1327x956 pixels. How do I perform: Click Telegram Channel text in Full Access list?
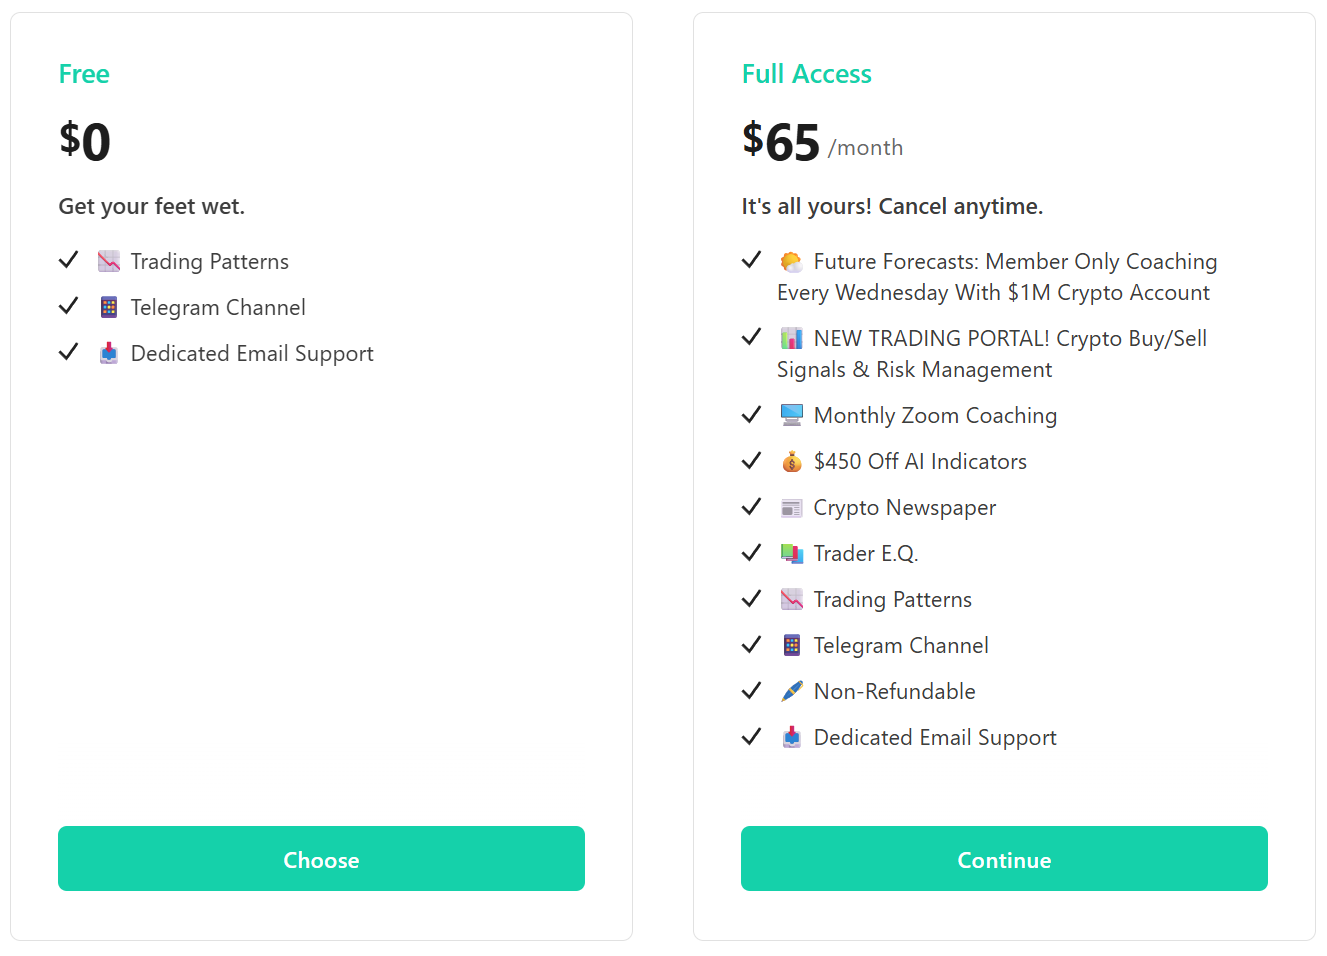[900, 645]
